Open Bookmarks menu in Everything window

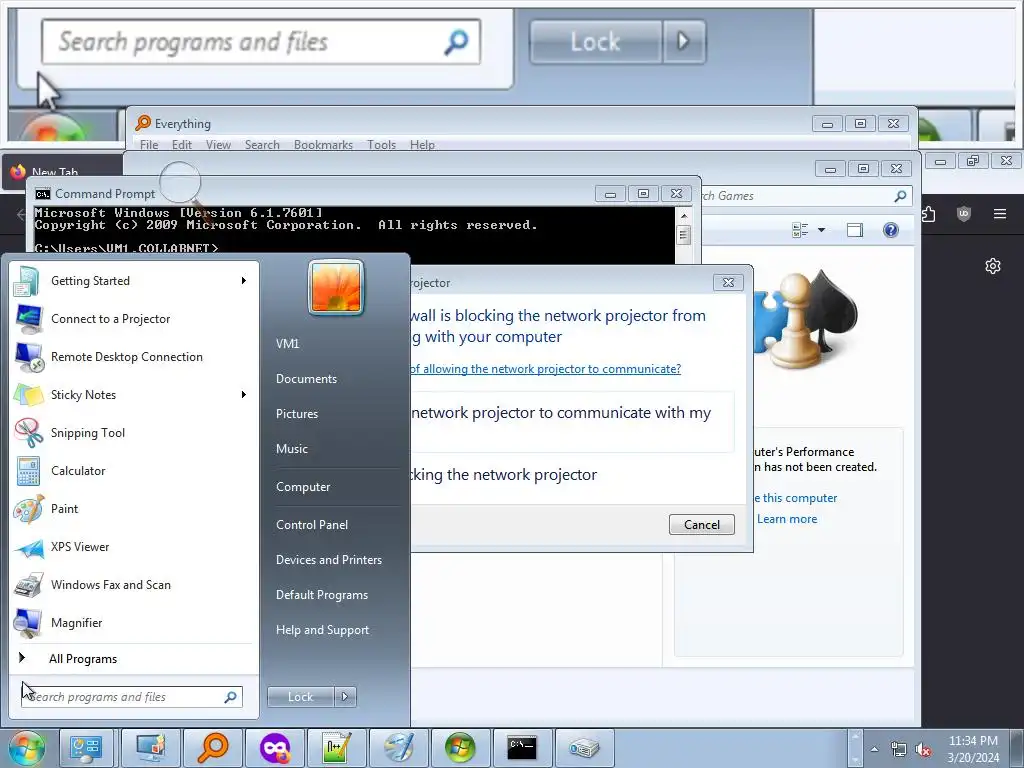323,144
